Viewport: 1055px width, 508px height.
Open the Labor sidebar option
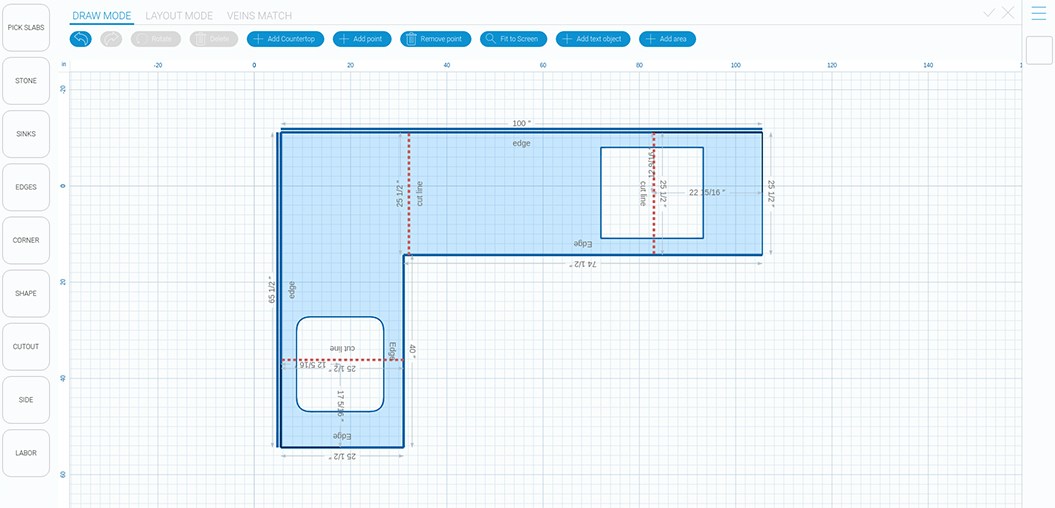coord(26,453)
